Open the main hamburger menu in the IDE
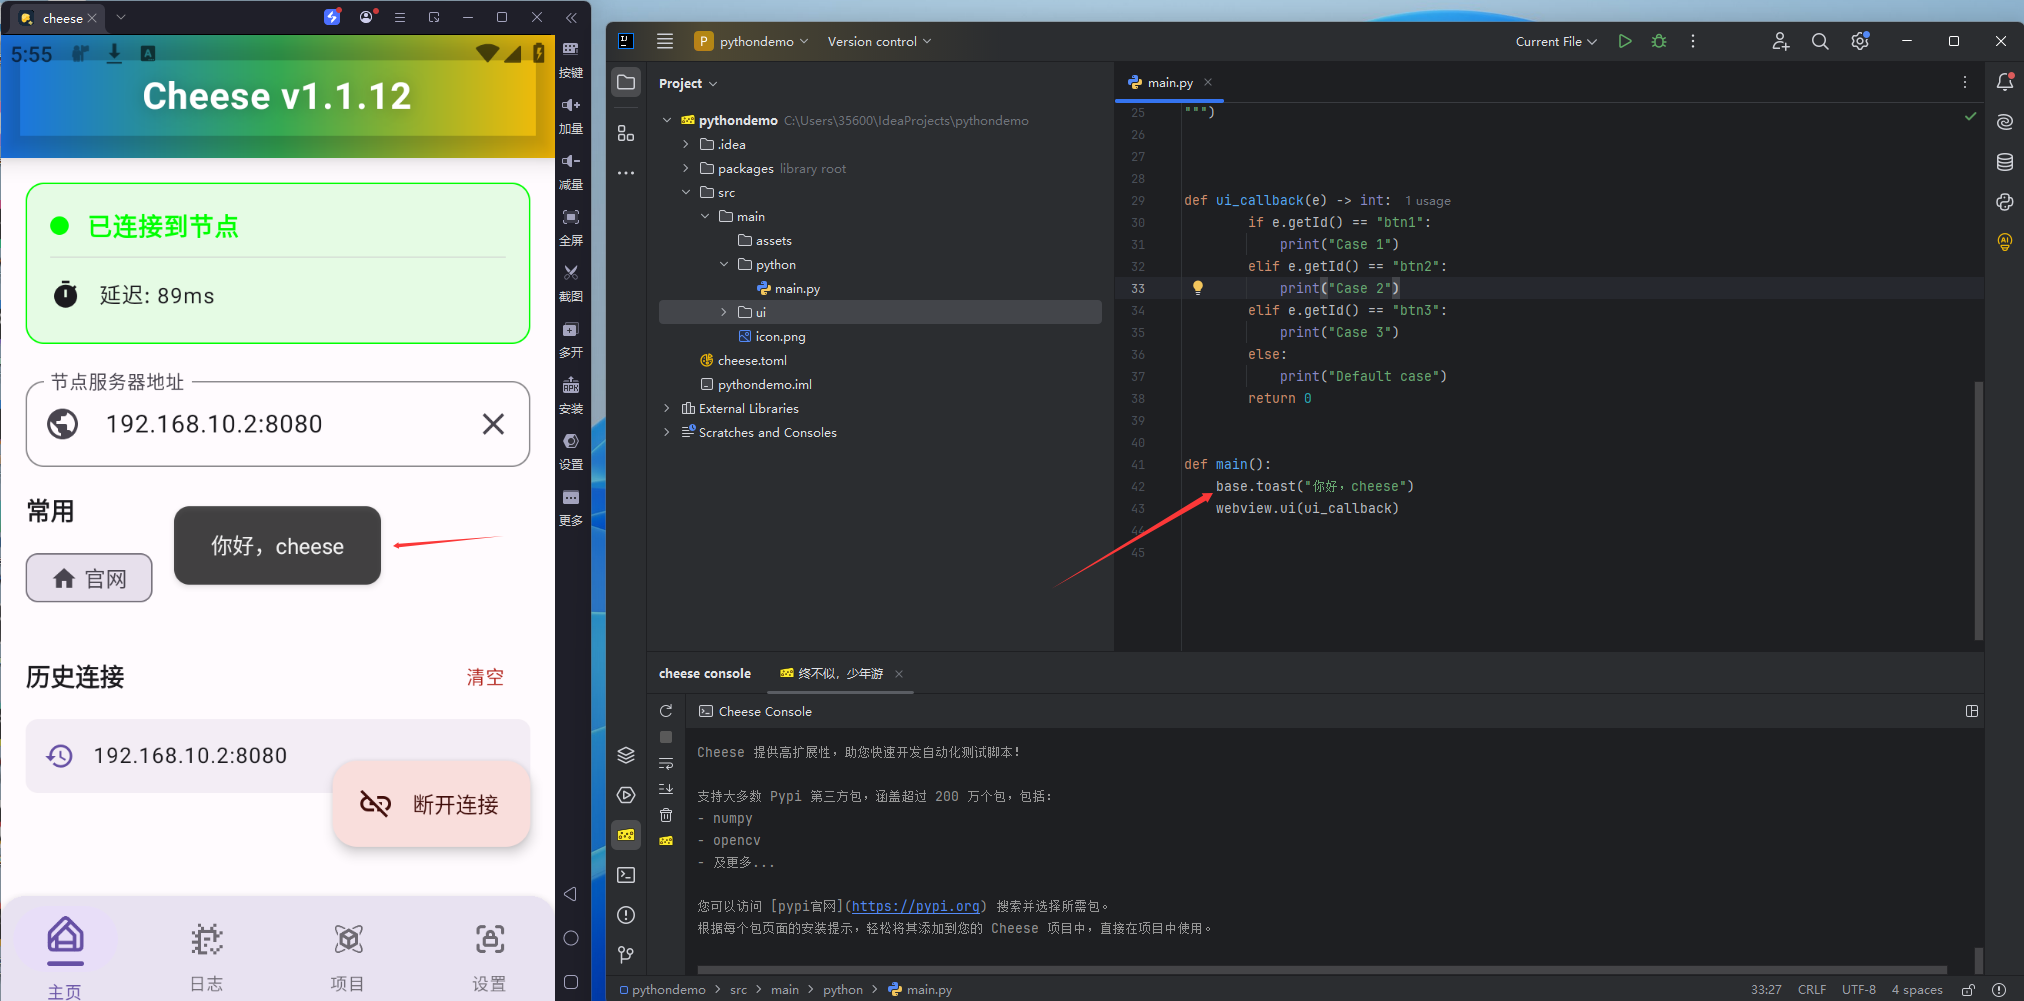Viewport: 2024px width, 1001px height. [665, 41]
